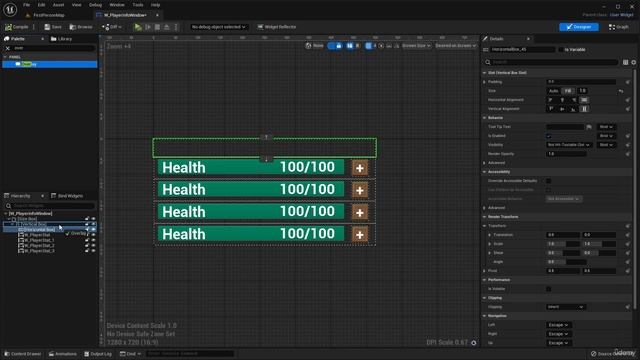Select the Palette tab
The height and width of the screenshot is (360, 640).
pos(18,39)
